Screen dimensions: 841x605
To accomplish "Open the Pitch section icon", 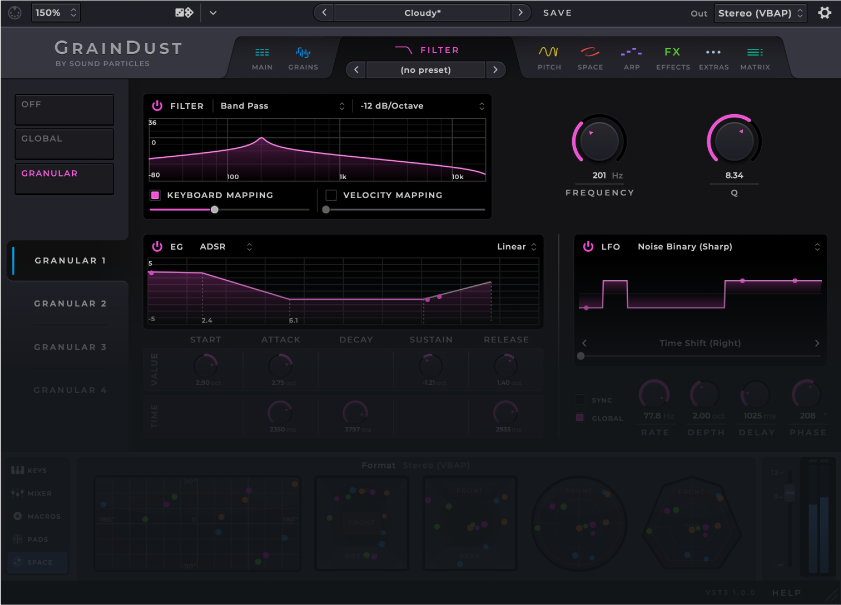I will tap(549, 57).
